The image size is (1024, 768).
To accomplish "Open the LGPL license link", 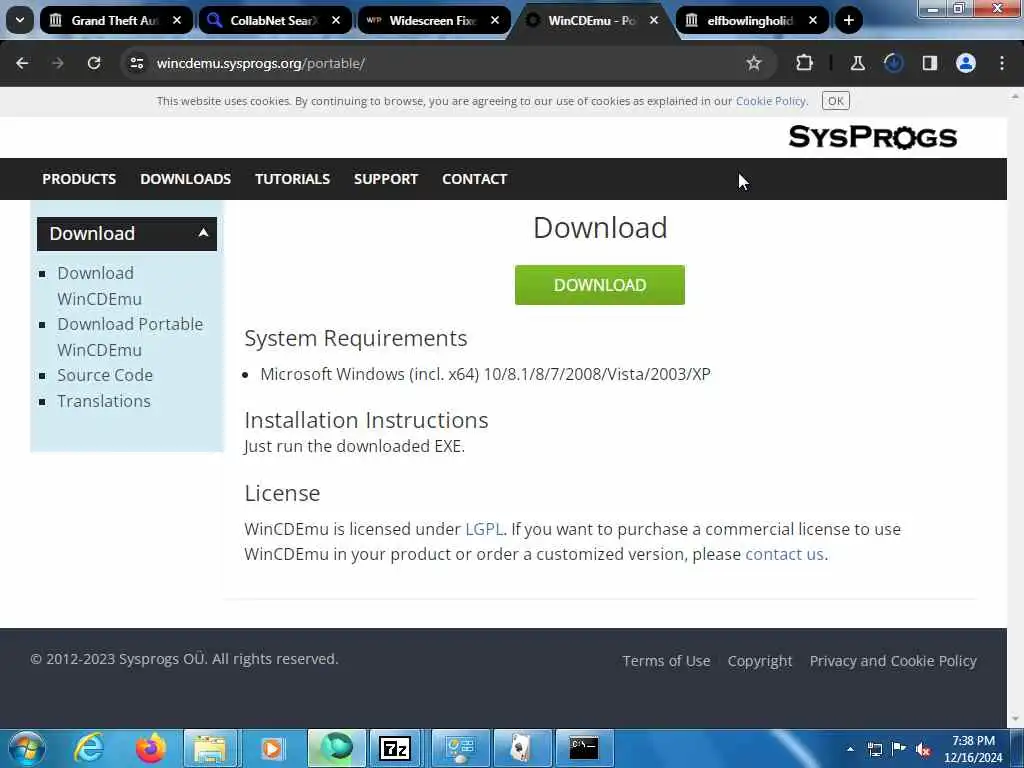I will (484, 529).
